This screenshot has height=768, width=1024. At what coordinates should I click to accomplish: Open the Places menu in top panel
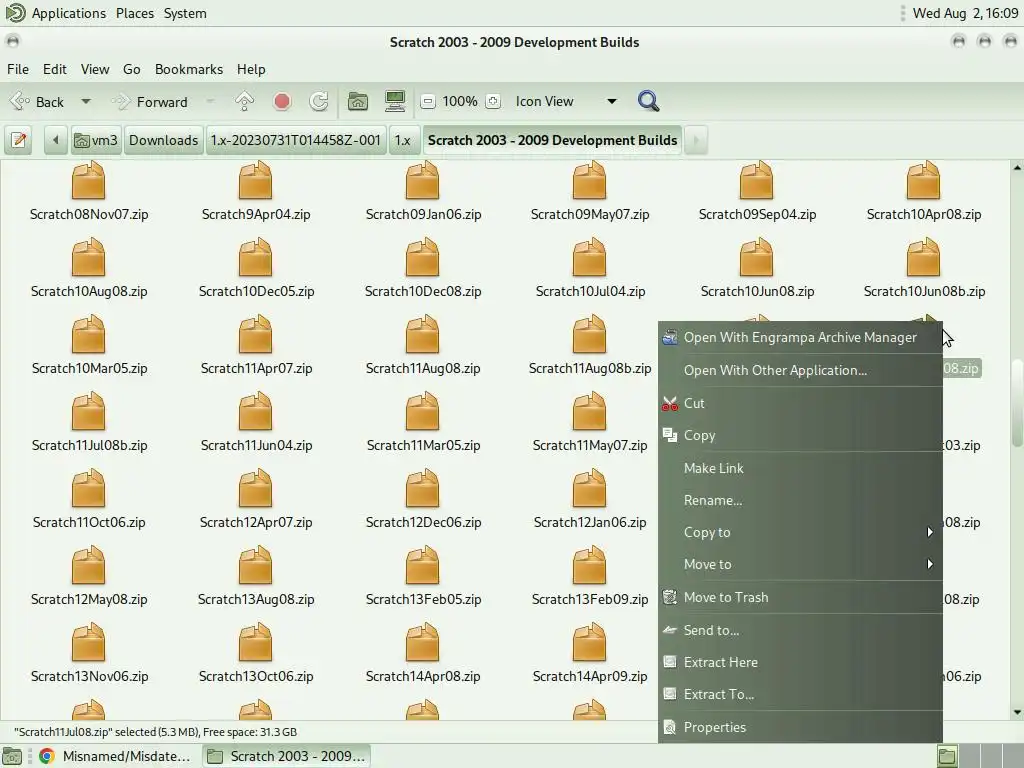pos(135,13)
